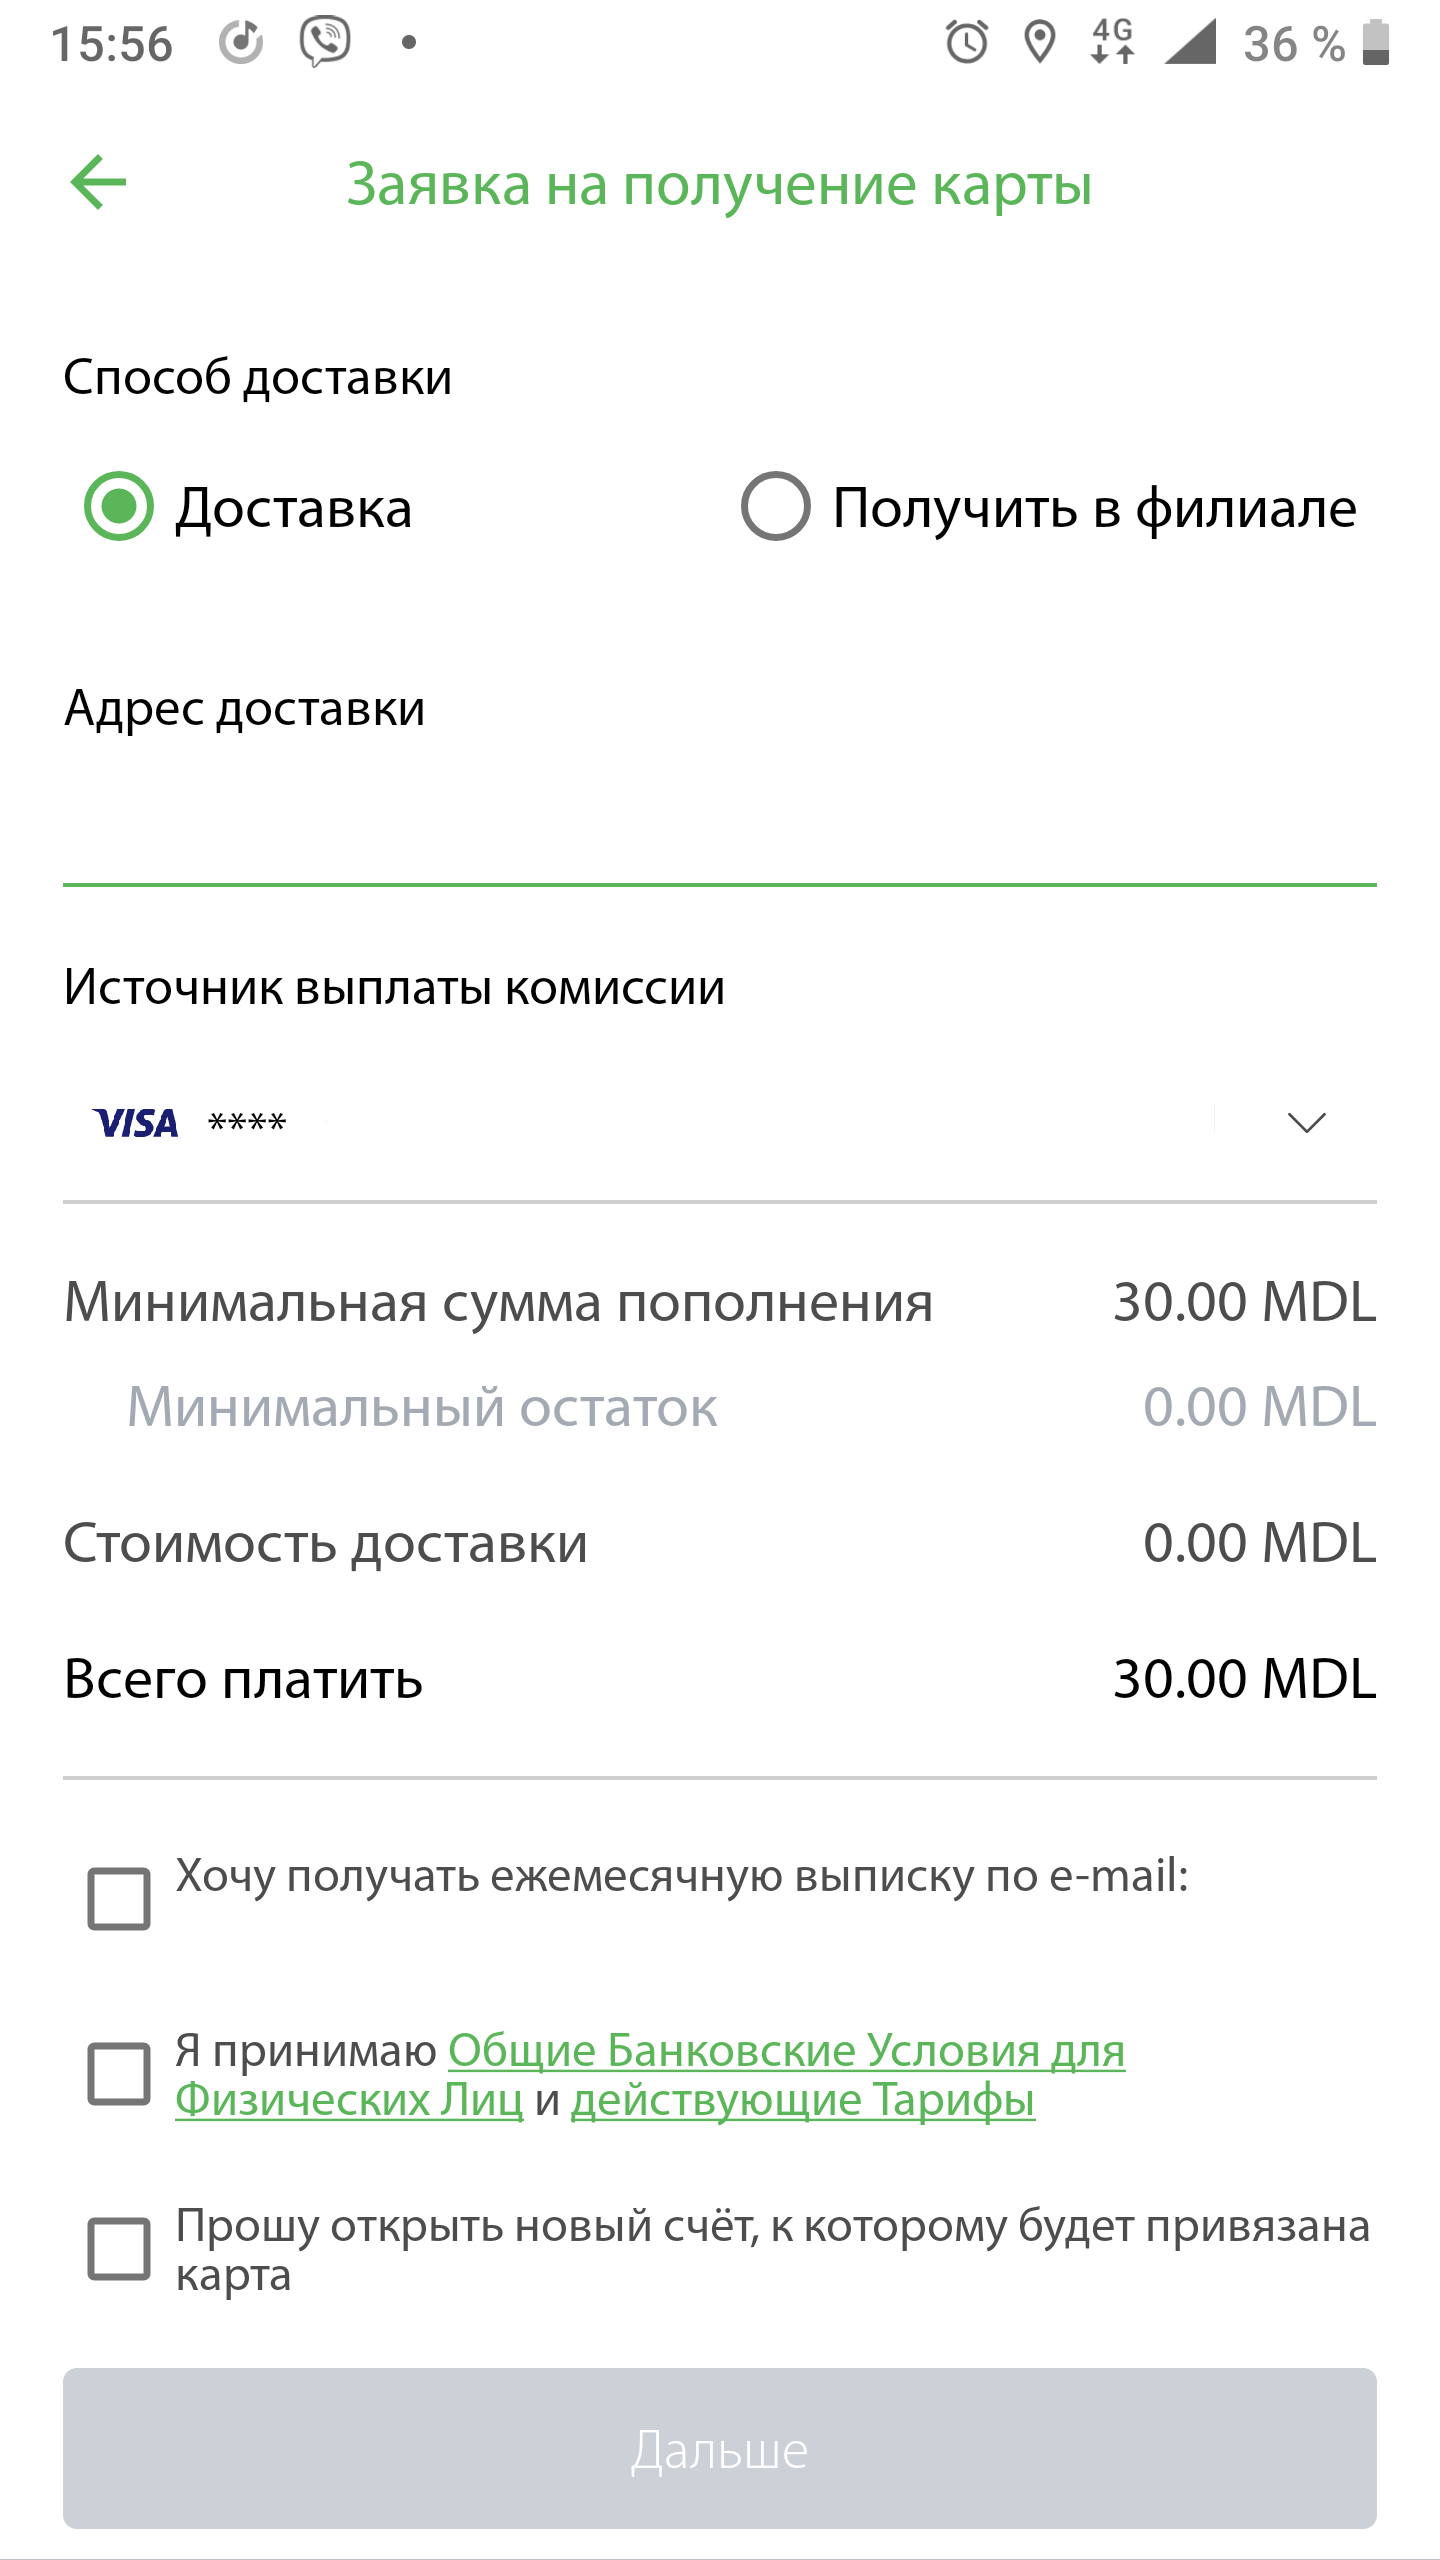The image size is (1440, 2560).
Task: Accept the general banking conditions checkbox
Action: 119,2074
